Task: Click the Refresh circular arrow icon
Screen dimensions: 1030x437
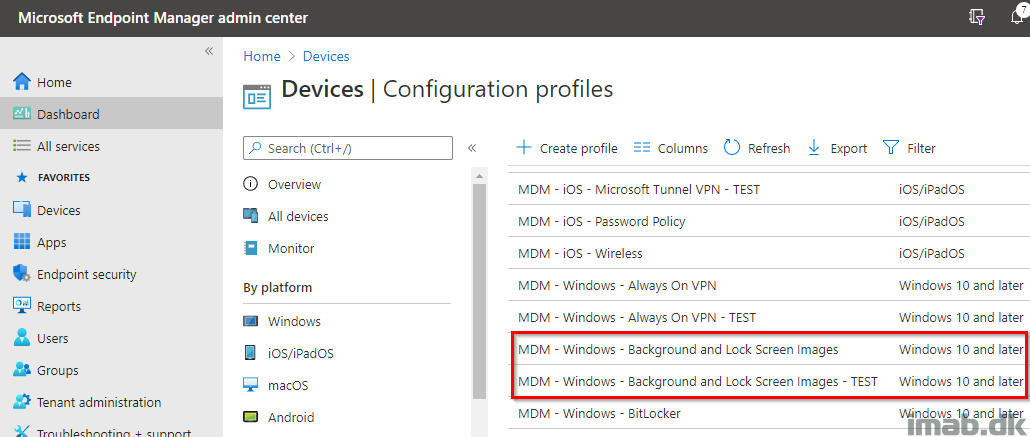Action: tap(732, 147)
